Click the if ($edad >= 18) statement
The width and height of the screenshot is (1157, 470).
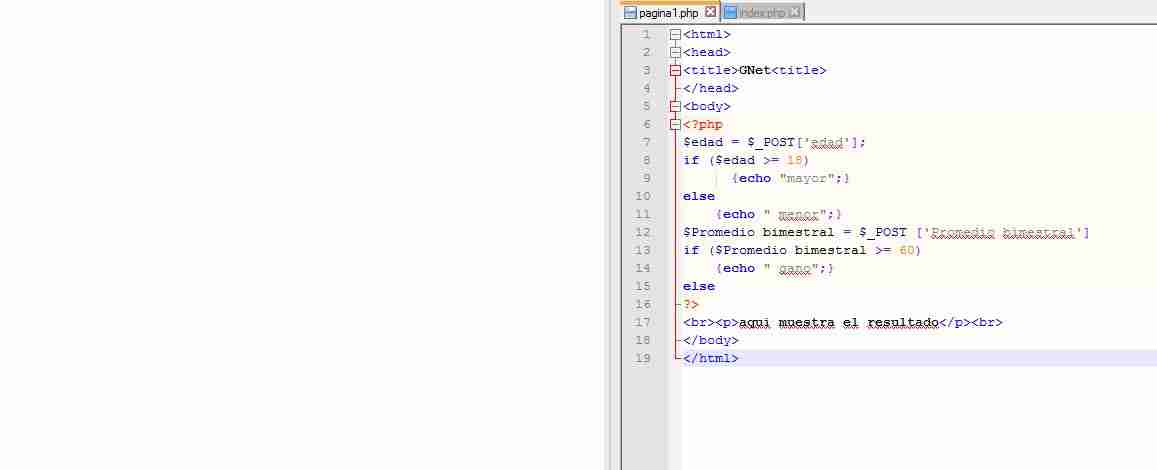point(746,161)
